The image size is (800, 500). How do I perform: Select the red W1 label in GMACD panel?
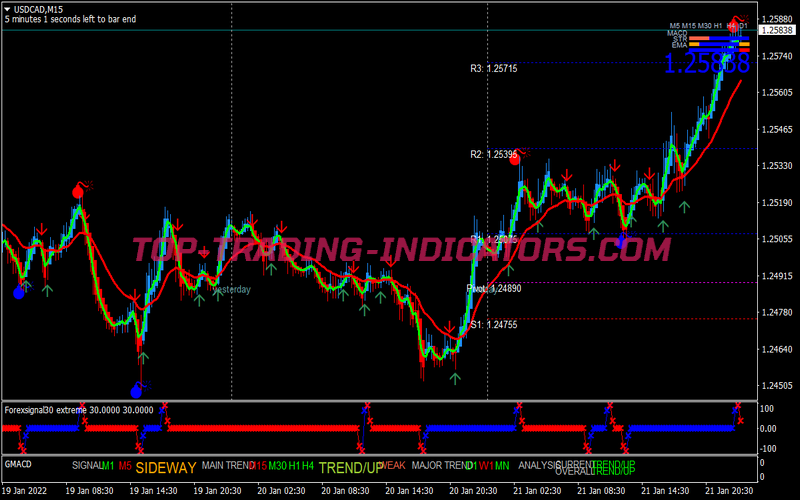click(486, 465)
